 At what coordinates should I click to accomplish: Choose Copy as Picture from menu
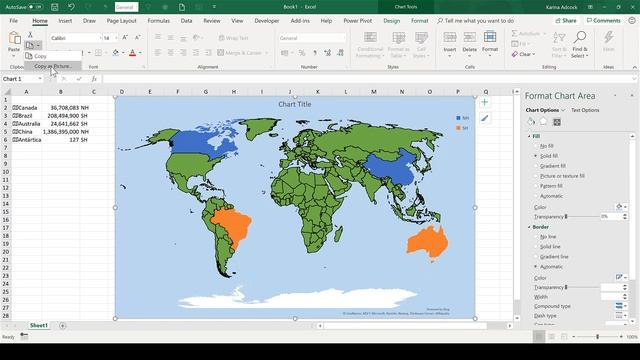53,66
